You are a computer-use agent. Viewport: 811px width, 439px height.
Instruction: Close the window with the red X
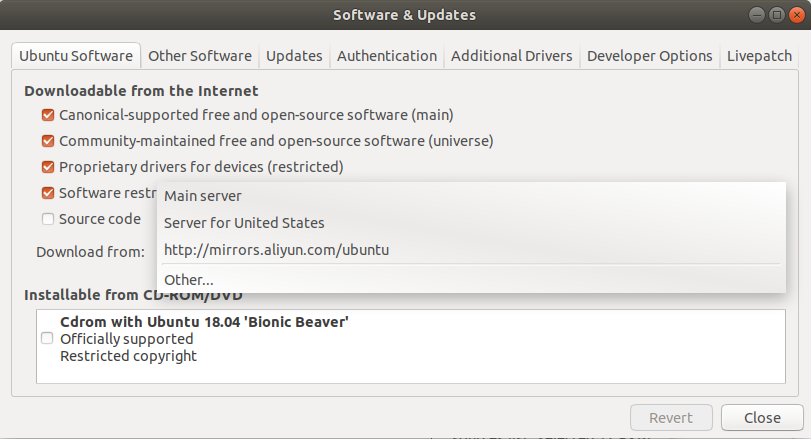797,15
